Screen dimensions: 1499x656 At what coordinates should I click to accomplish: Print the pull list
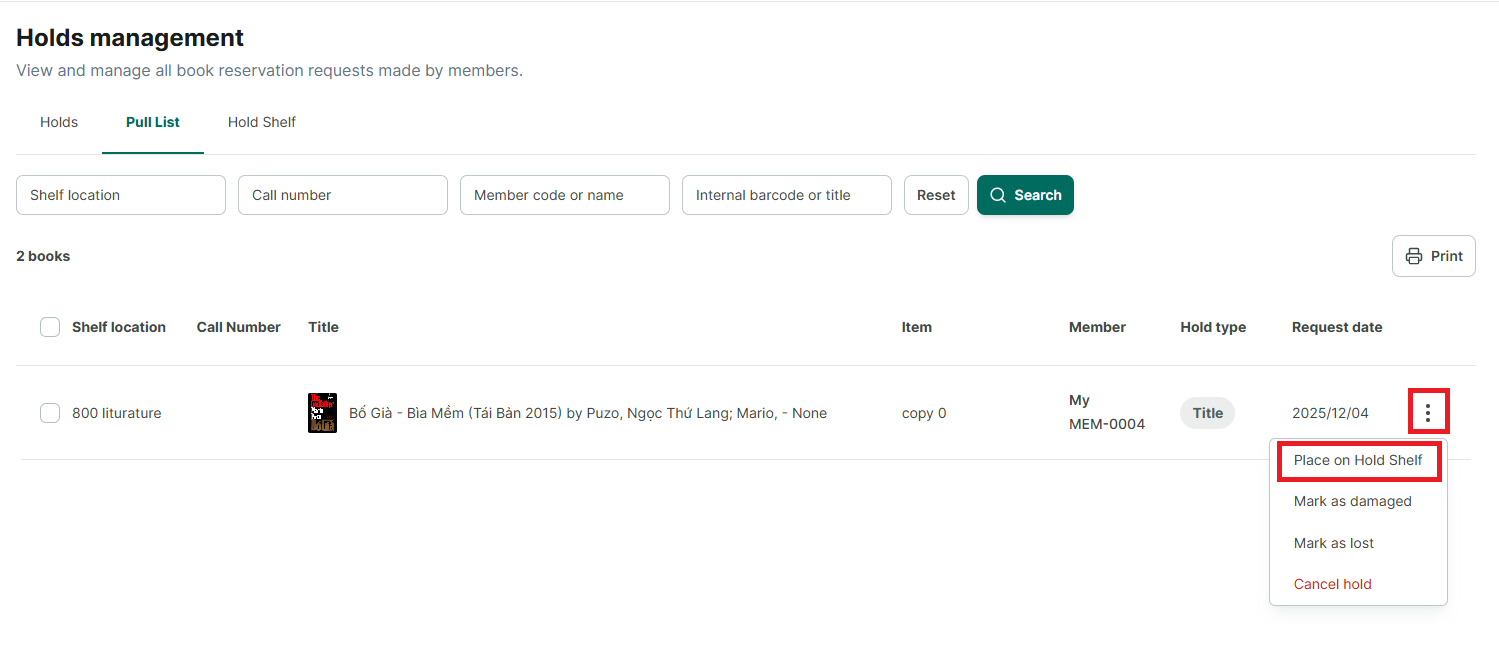pos(1434,256)
